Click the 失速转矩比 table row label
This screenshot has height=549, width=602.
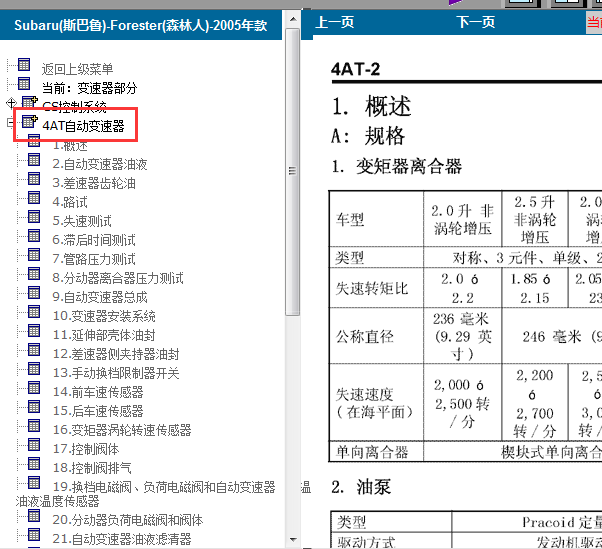(372, 288)
